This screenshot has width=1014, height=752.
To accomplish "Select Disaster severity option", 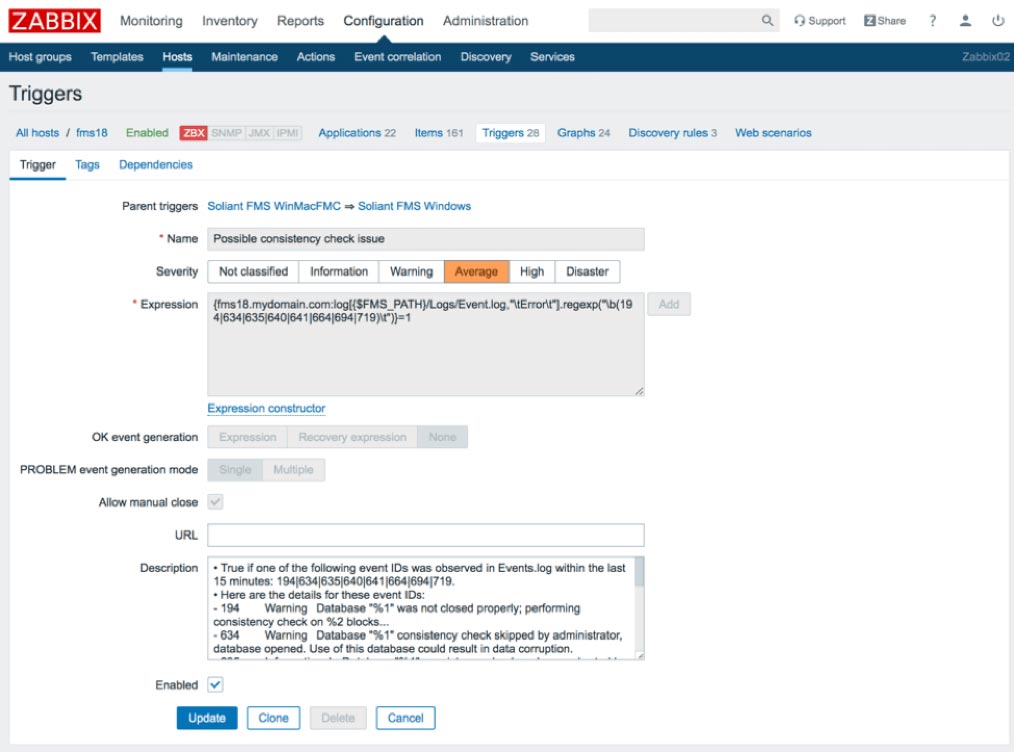I will coord(587,272).
